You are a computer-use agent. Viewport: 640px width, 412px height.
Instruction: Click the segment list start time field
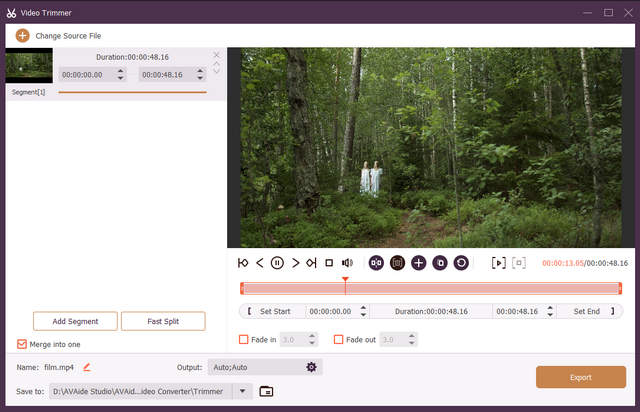coord(87,74)
